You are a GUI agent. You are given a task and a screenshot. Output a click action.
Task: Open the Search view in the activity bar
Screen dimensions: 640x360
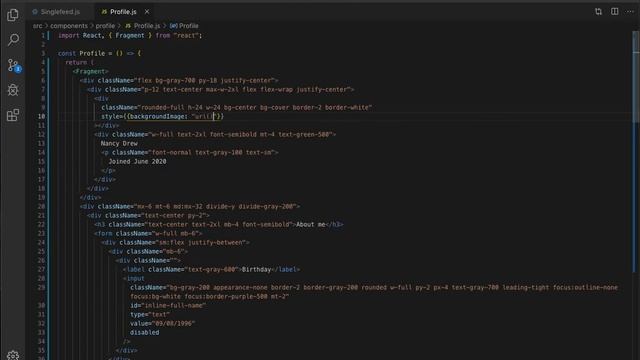13,40
